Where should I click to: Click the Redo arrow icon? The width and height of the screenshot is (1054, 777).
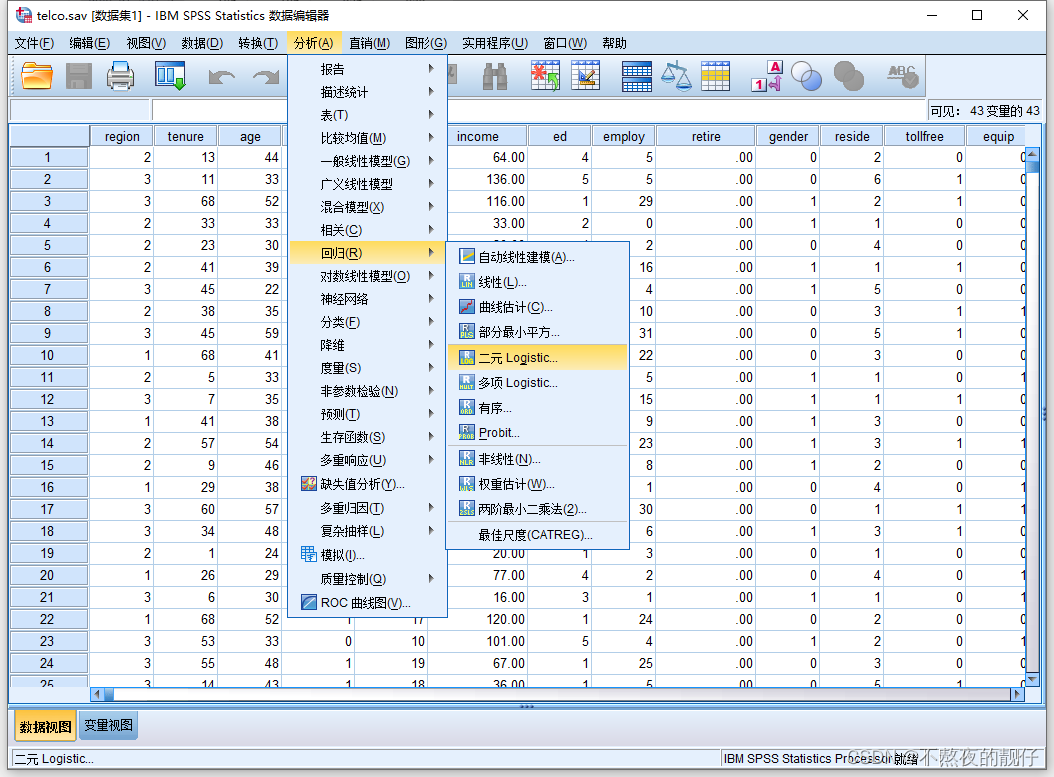coord(266,77)
